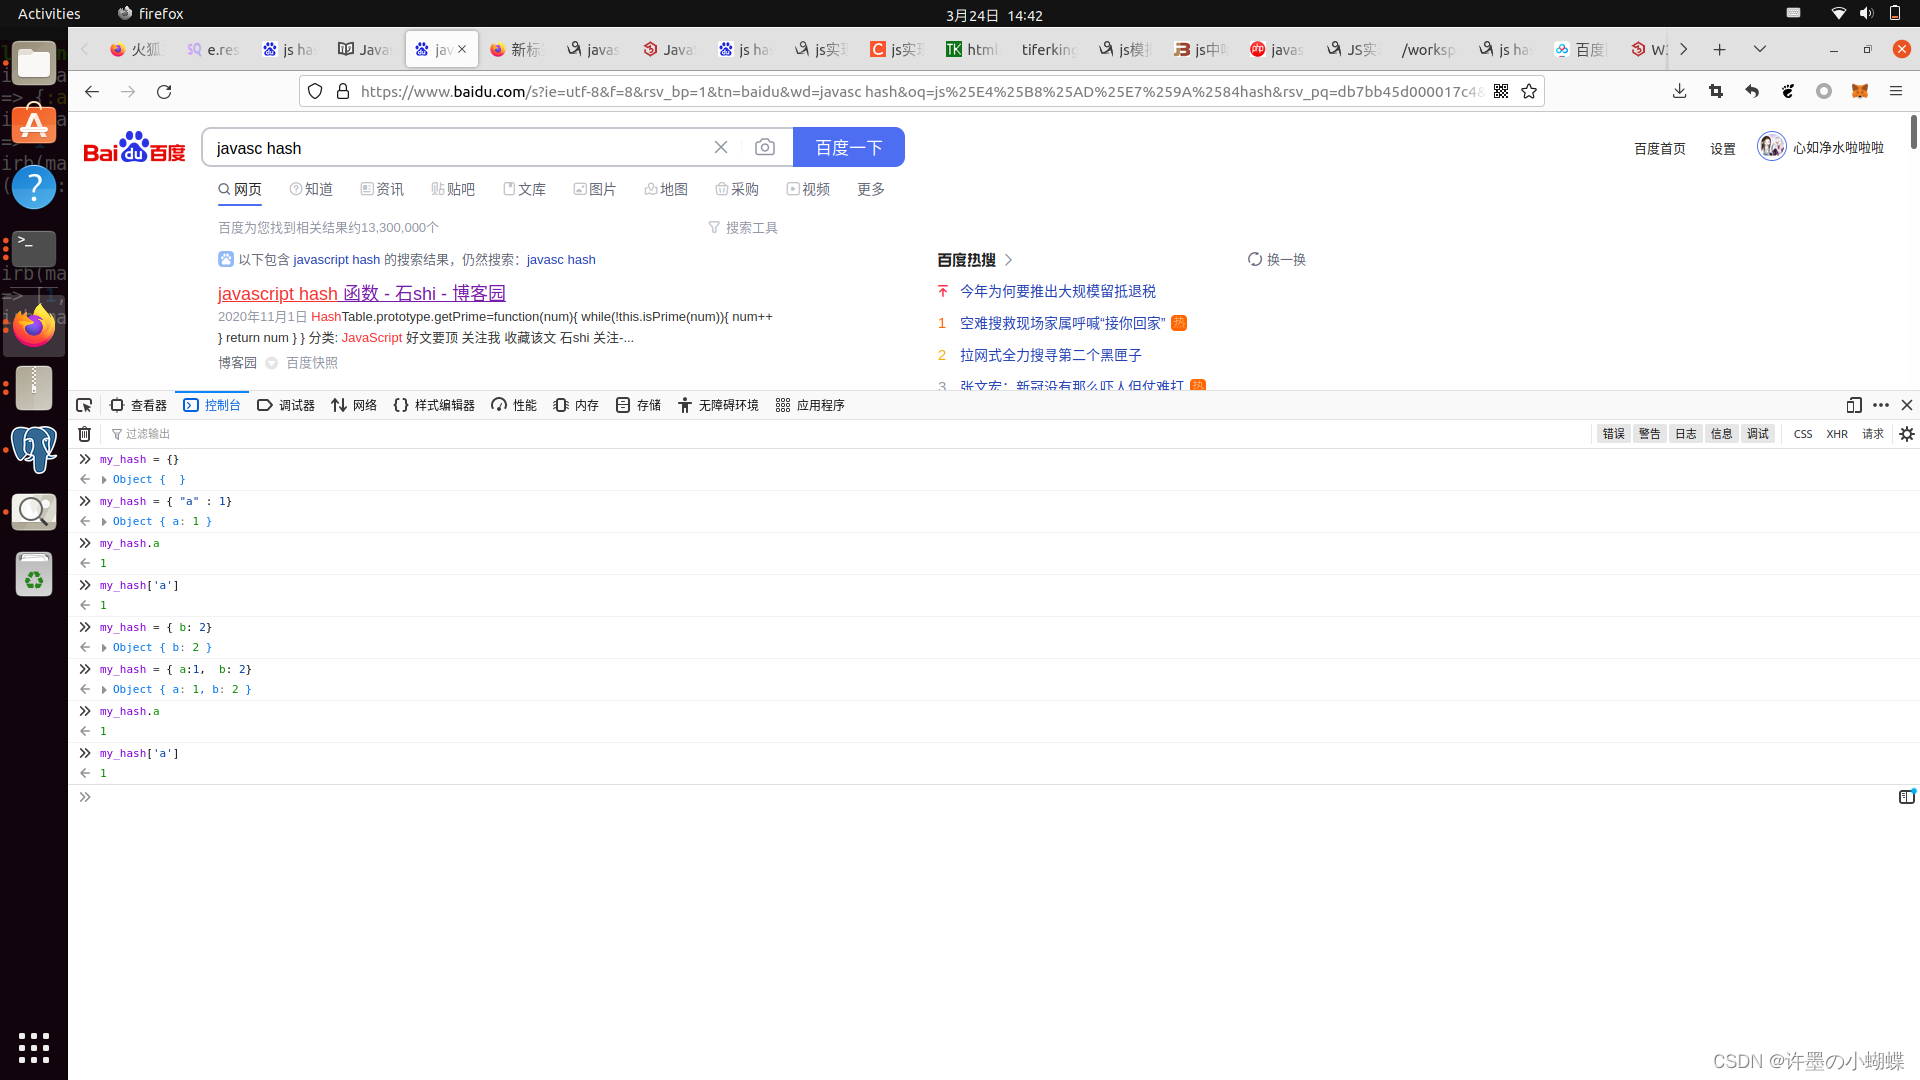Bookmark this page with star icon
Screen dimensions: 1920x1080
(x=1529, y=92)
